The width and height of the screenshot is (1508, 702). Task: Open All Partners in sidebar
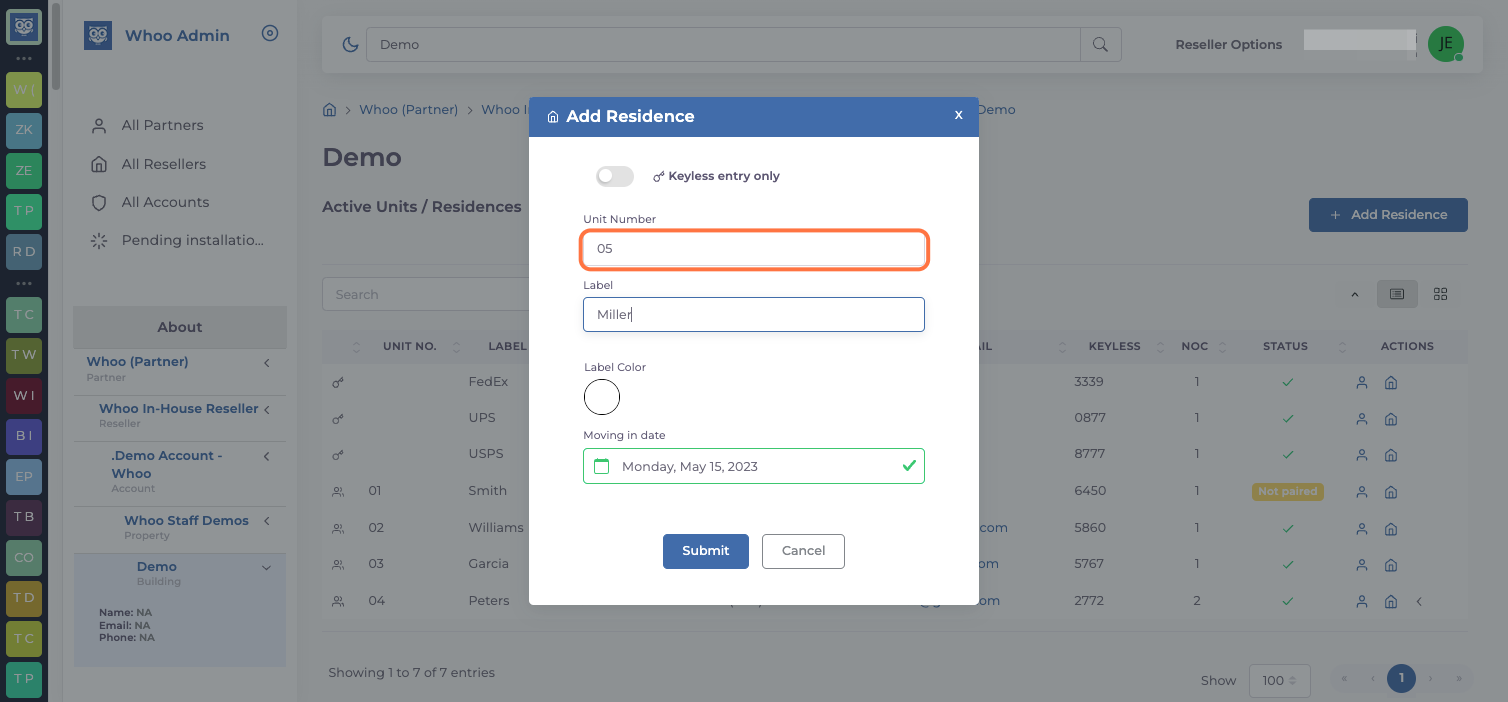coord(162,125)
